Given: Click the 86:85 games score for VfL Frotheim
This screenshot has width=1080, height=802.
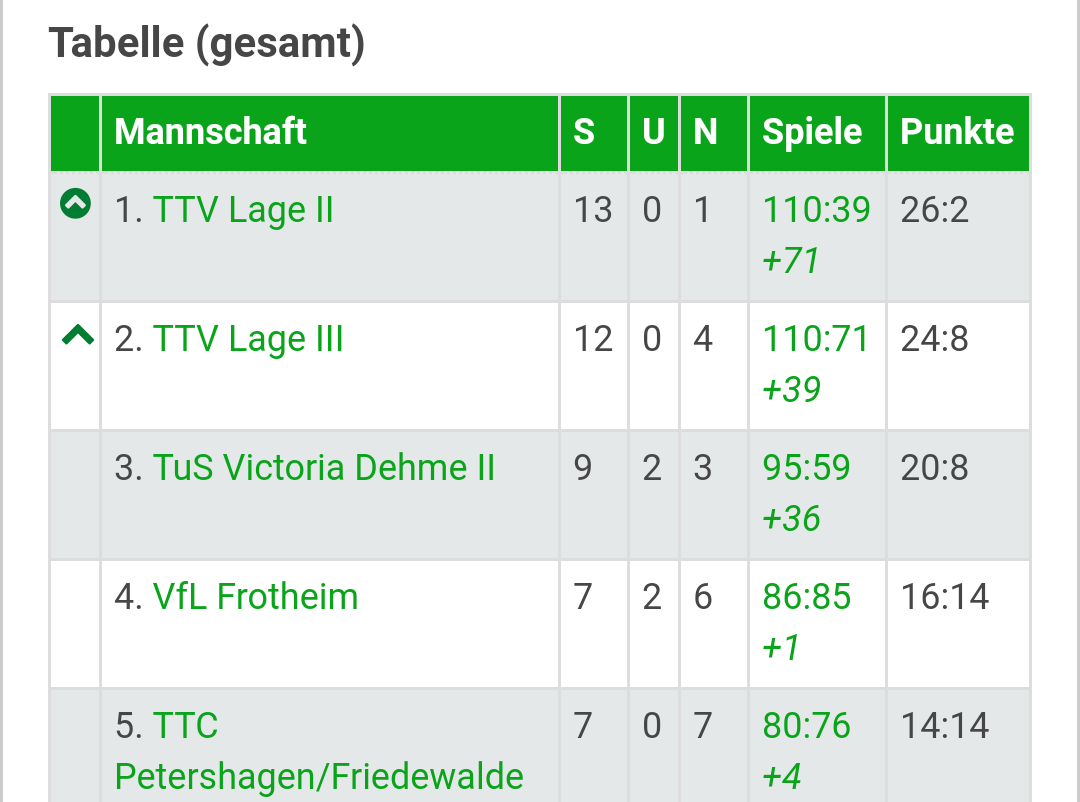Looking at the screenshot, I should click(806, 597).
